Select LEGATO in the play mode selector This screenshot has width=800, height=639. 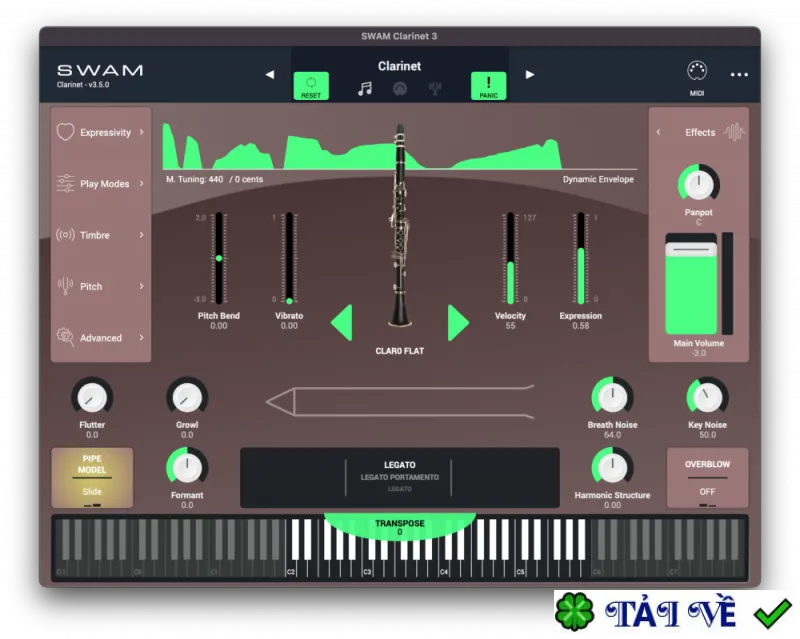pyautogui.click(x=399, y=465)
